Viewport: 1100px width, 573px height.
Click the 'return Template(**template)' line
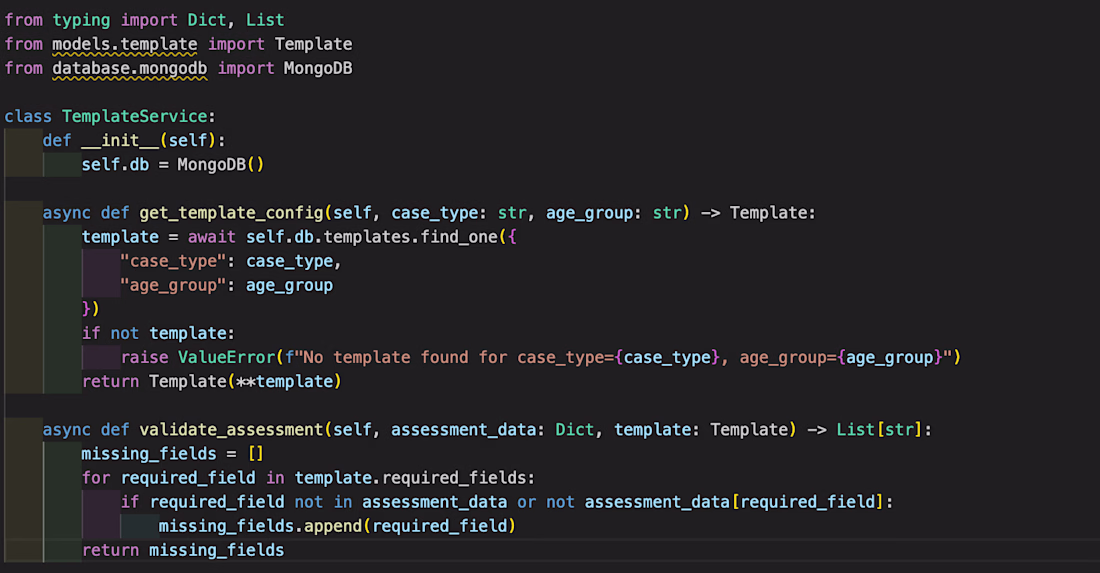click(211, 381)
